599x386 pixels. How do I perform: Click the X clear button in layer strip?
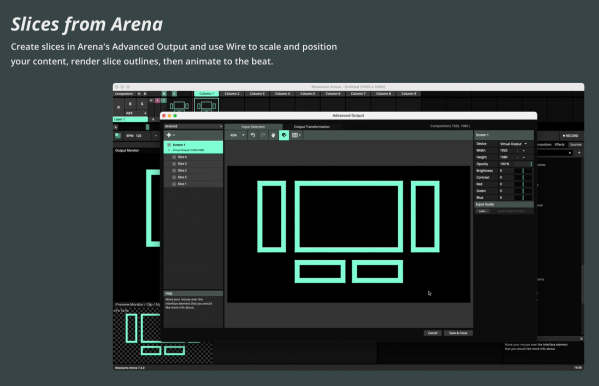click(x=118, y=107)
